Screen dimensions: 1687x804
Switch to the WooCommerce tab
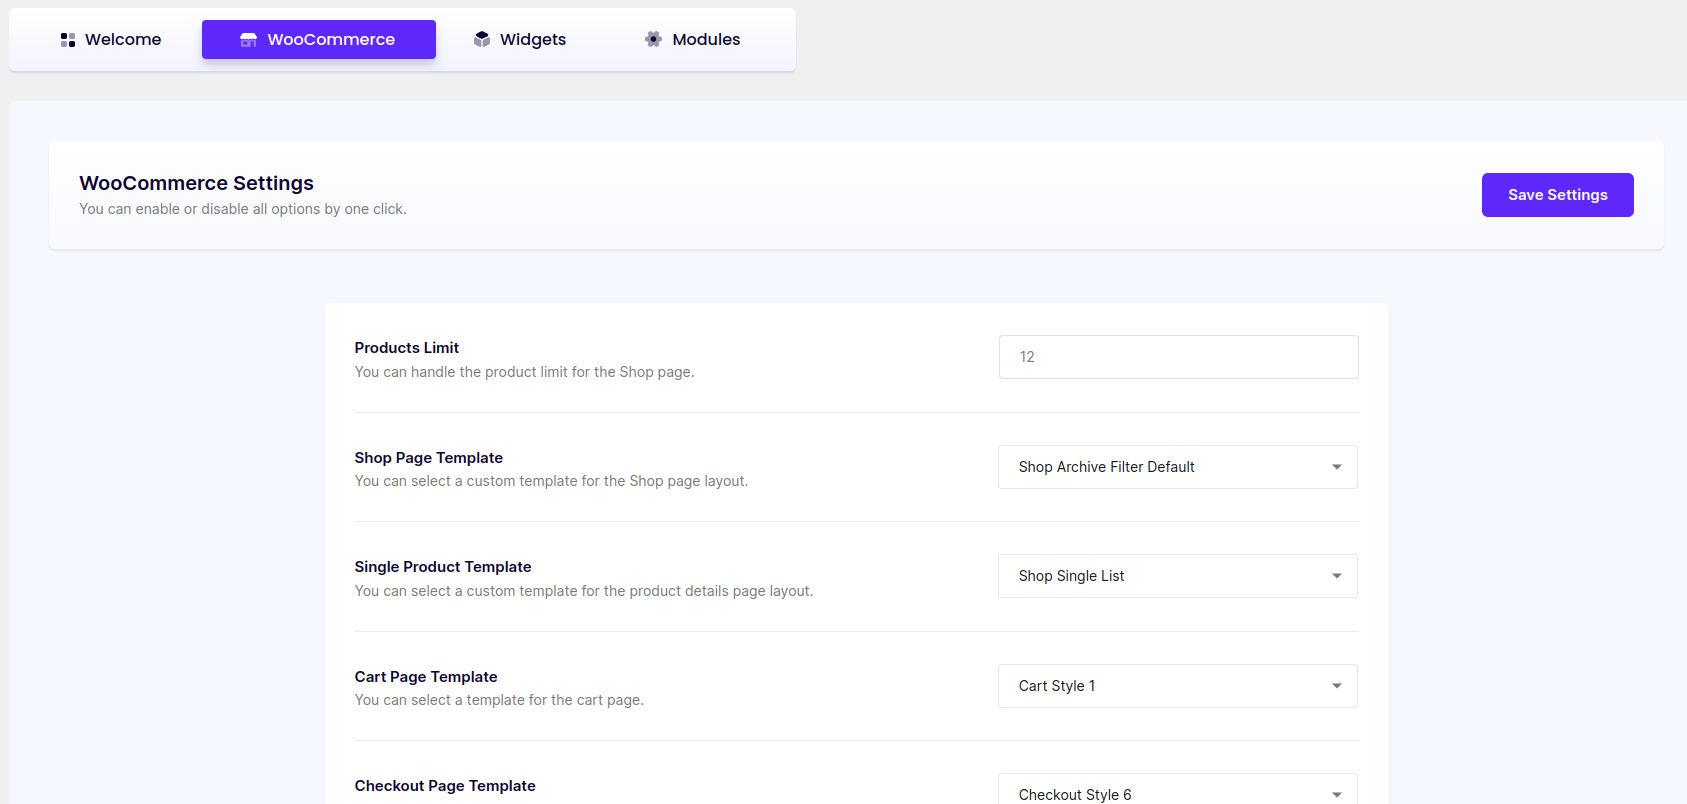tap(319, 39)
